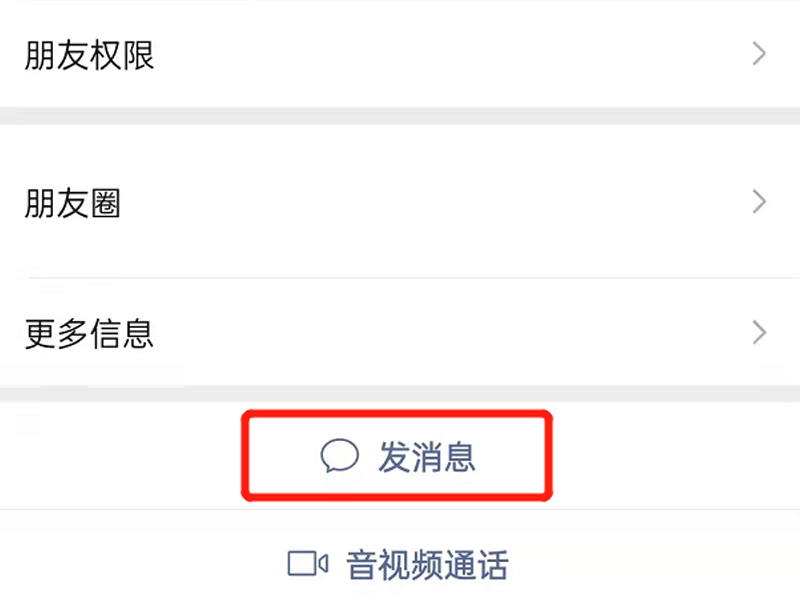Click the red-outlined send message box
This screenshot has height=600, width=800.
click(x=398, y=457)
